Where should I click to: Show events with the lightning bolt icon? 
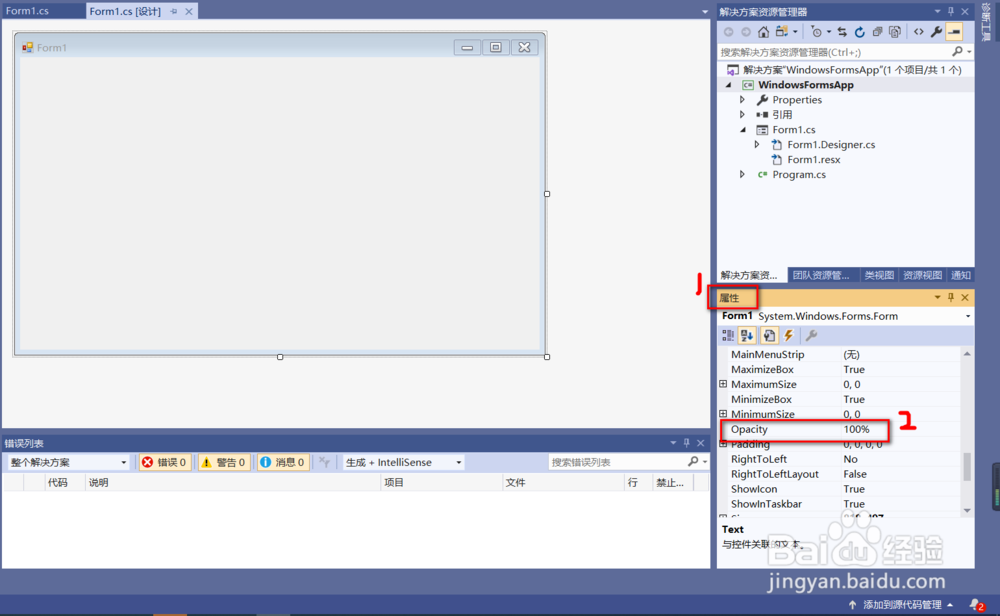tap(789, 335)
